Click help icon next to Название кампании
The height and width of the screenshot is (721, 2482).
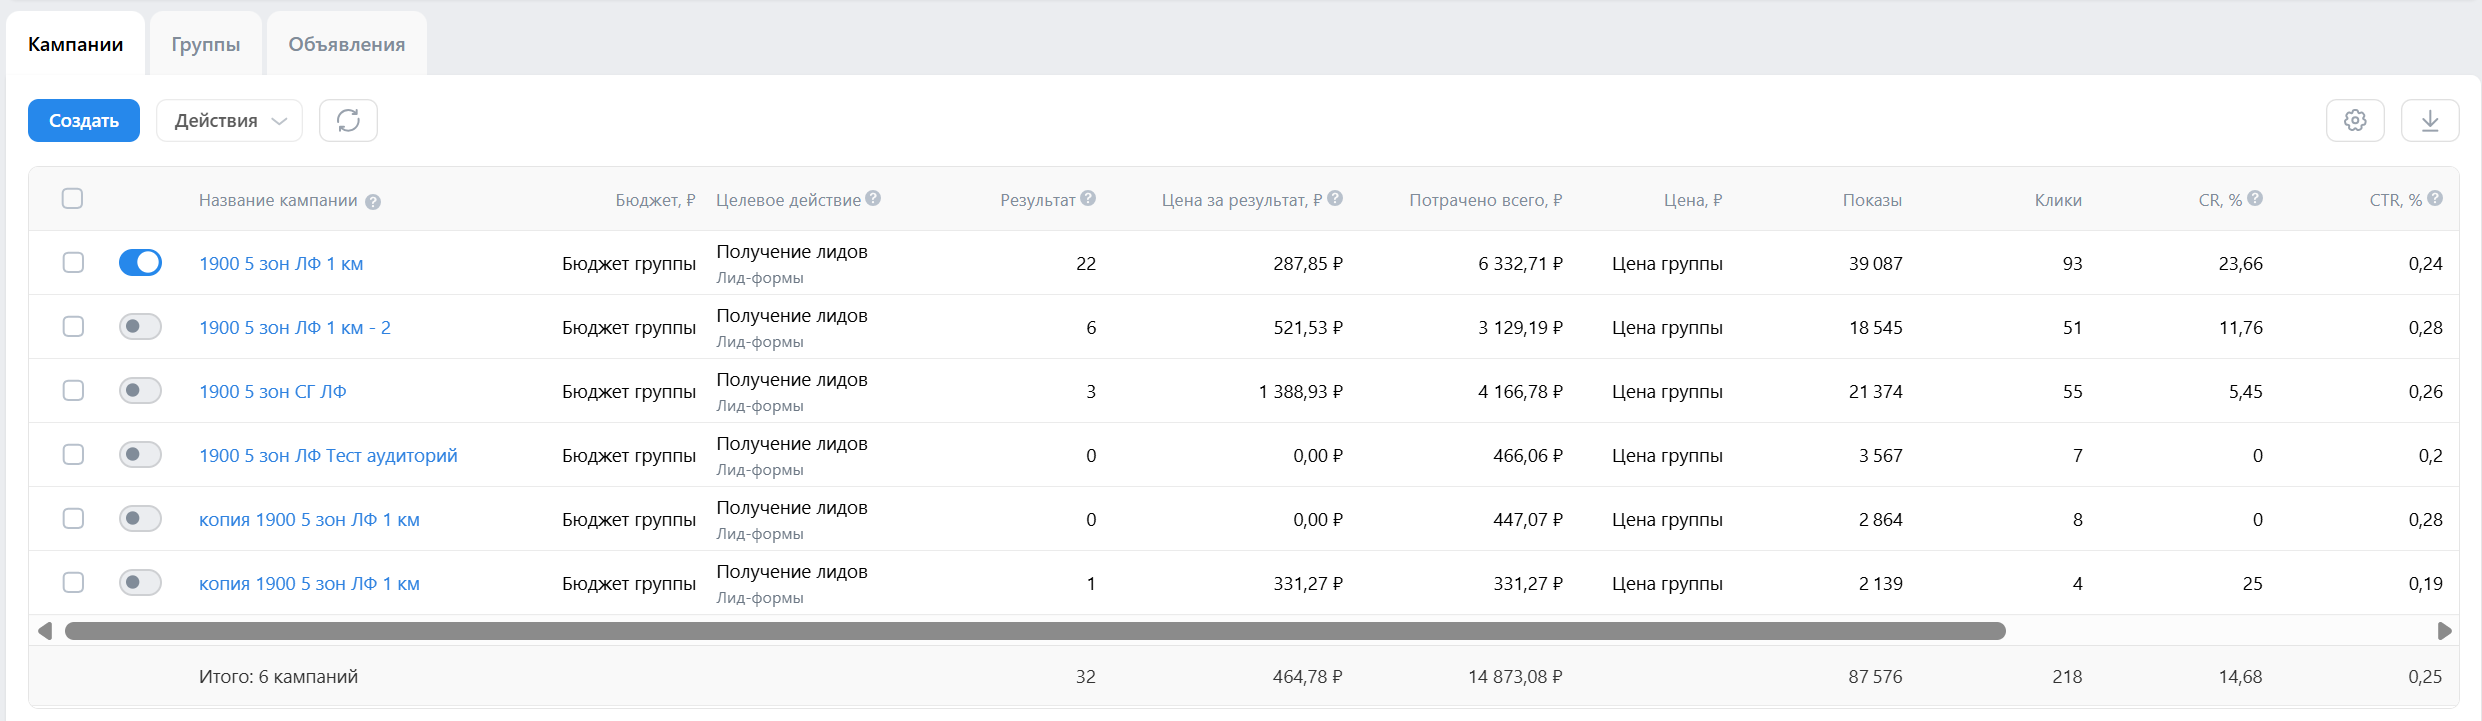tap(373, 202)
